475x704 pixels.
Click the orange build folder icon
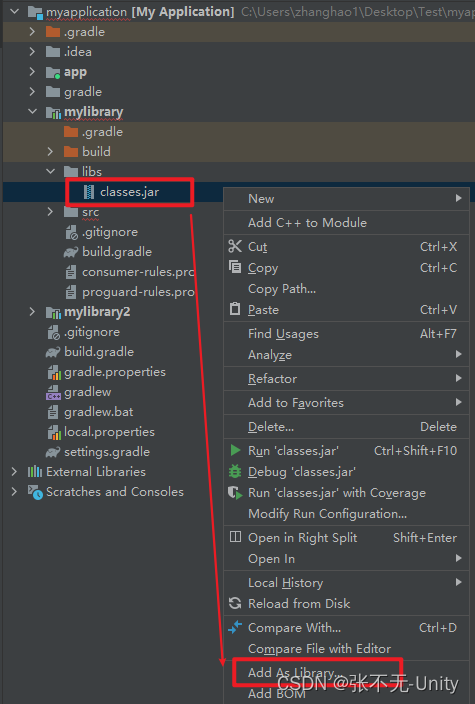tap(71, 151)
